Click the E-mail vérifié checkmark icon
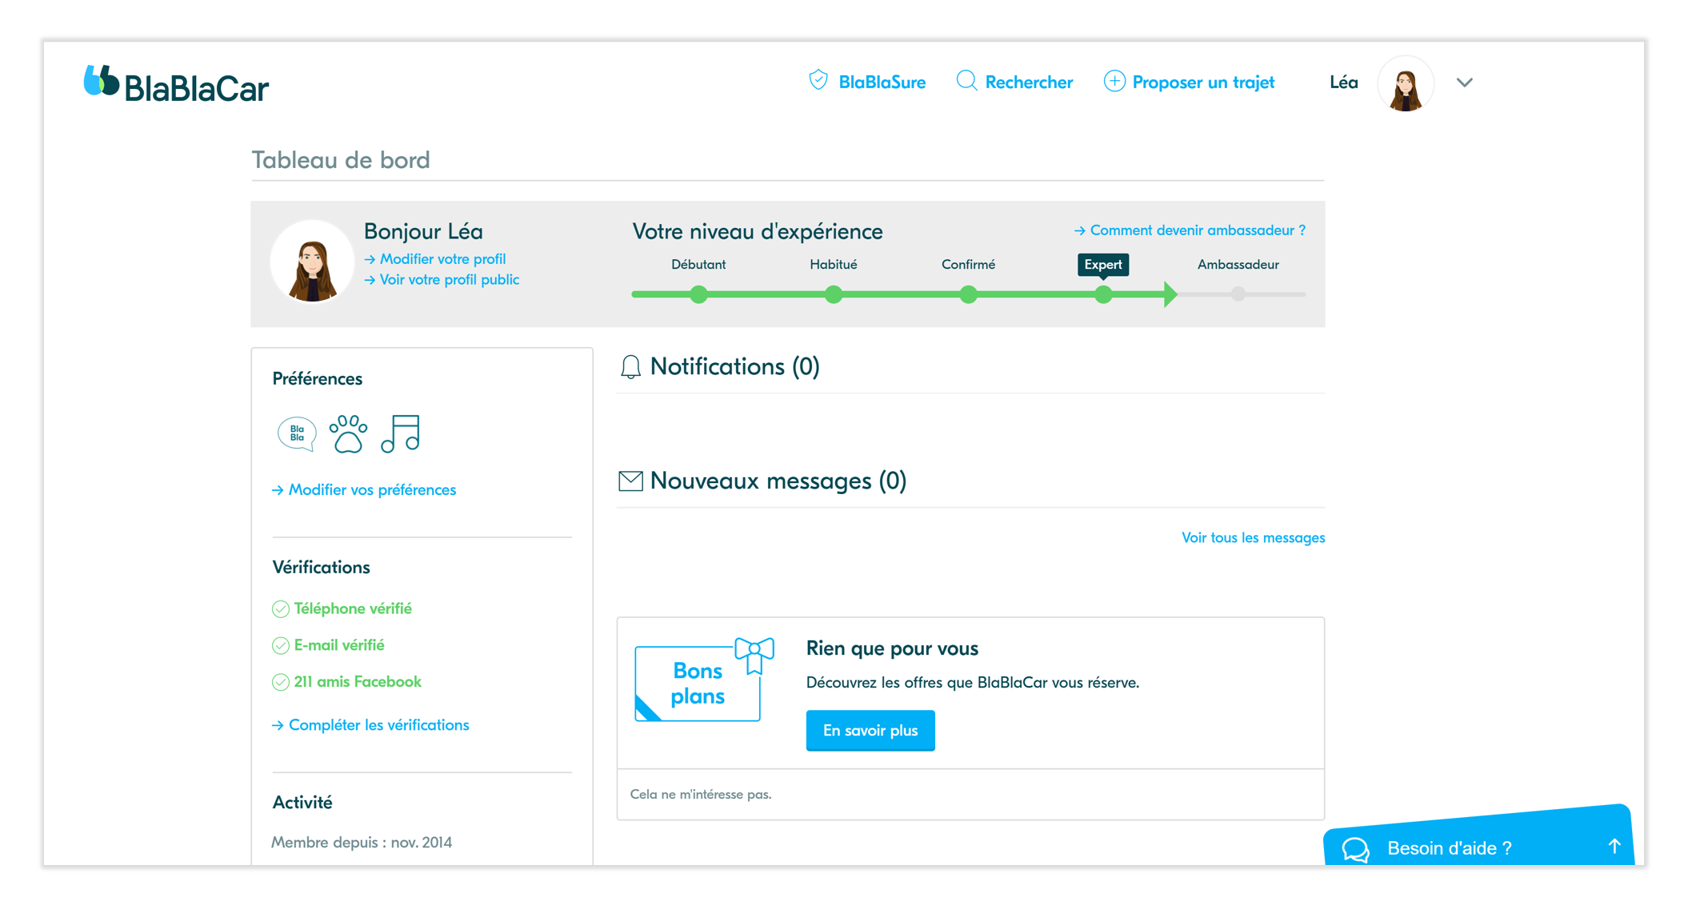 (281, 646)
